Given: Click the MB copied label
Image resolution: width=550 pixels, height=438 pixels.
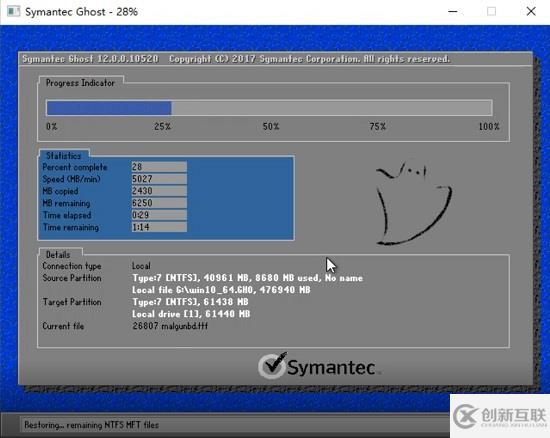Looking at the screenshot, I should coord(60,191).
